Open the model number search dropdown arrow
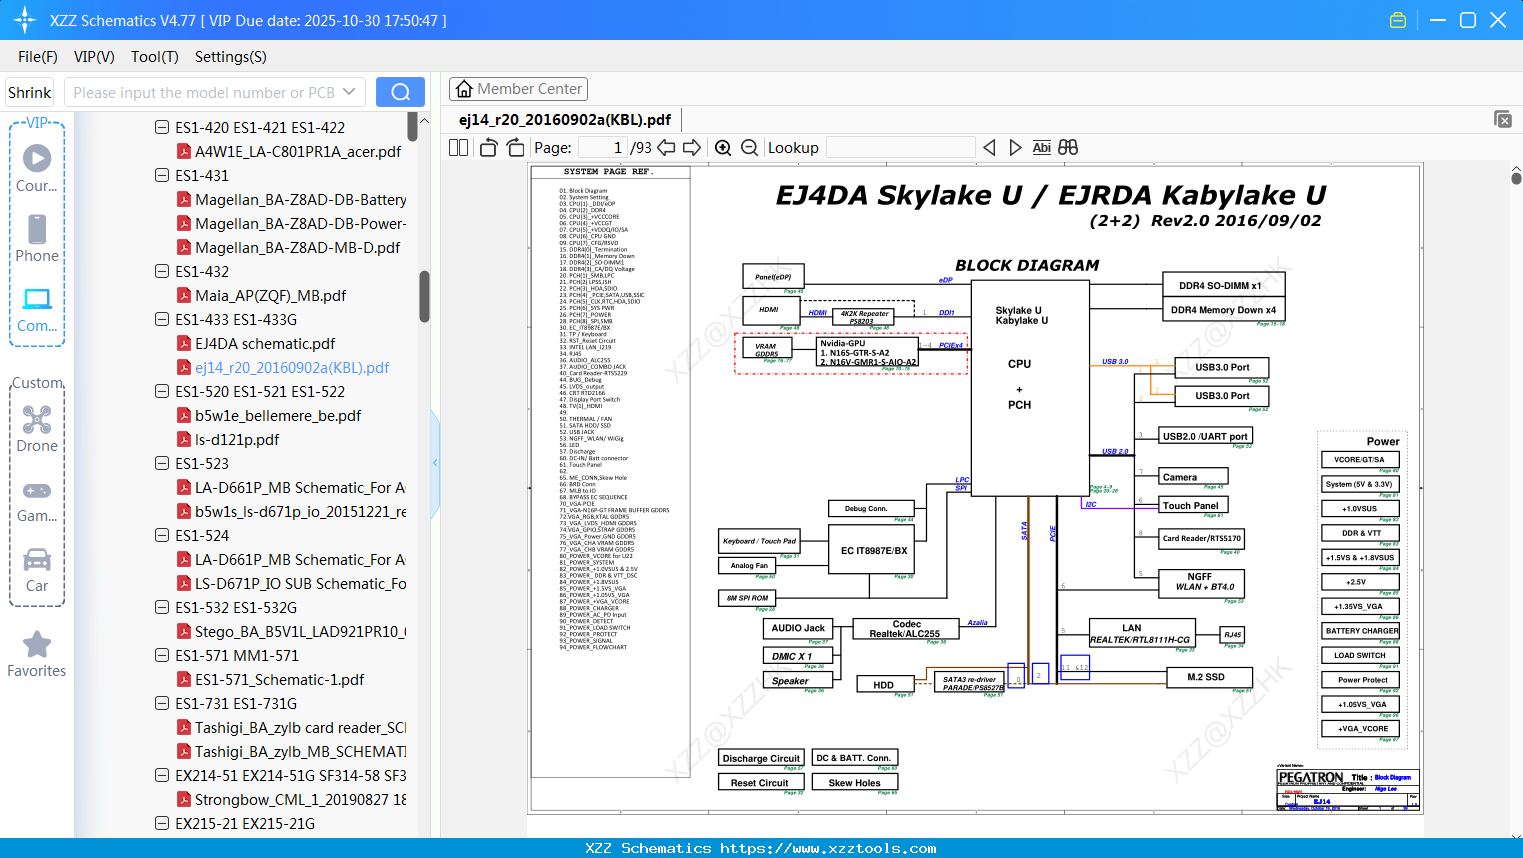 (x=349, y=92)
